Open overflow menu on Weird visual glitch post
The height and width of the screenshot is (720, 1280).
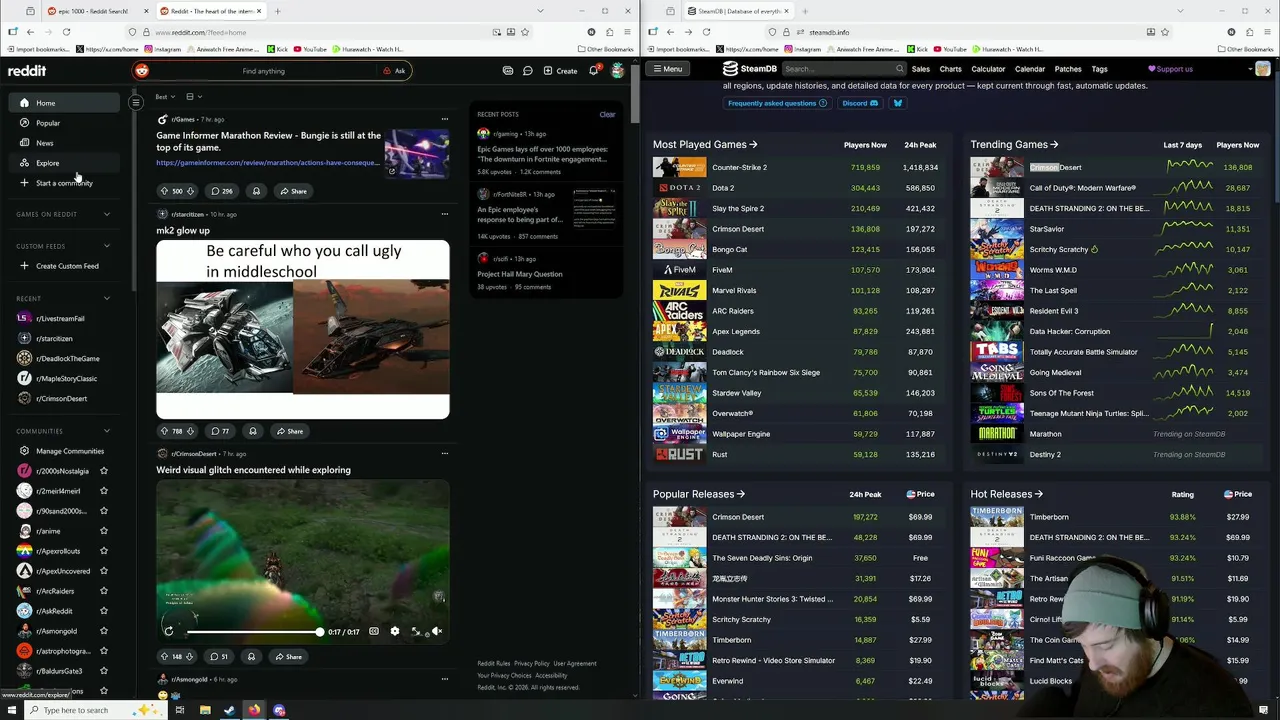point(445,454)
